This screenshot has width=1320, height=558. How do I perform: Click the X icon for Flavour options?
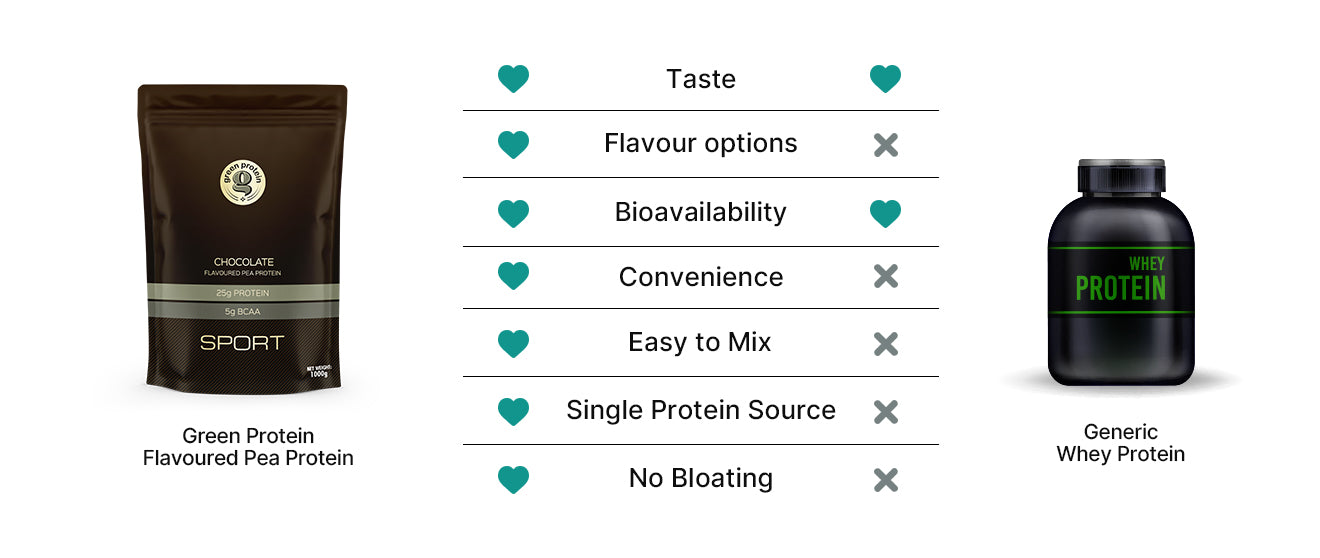click(885, 145)
